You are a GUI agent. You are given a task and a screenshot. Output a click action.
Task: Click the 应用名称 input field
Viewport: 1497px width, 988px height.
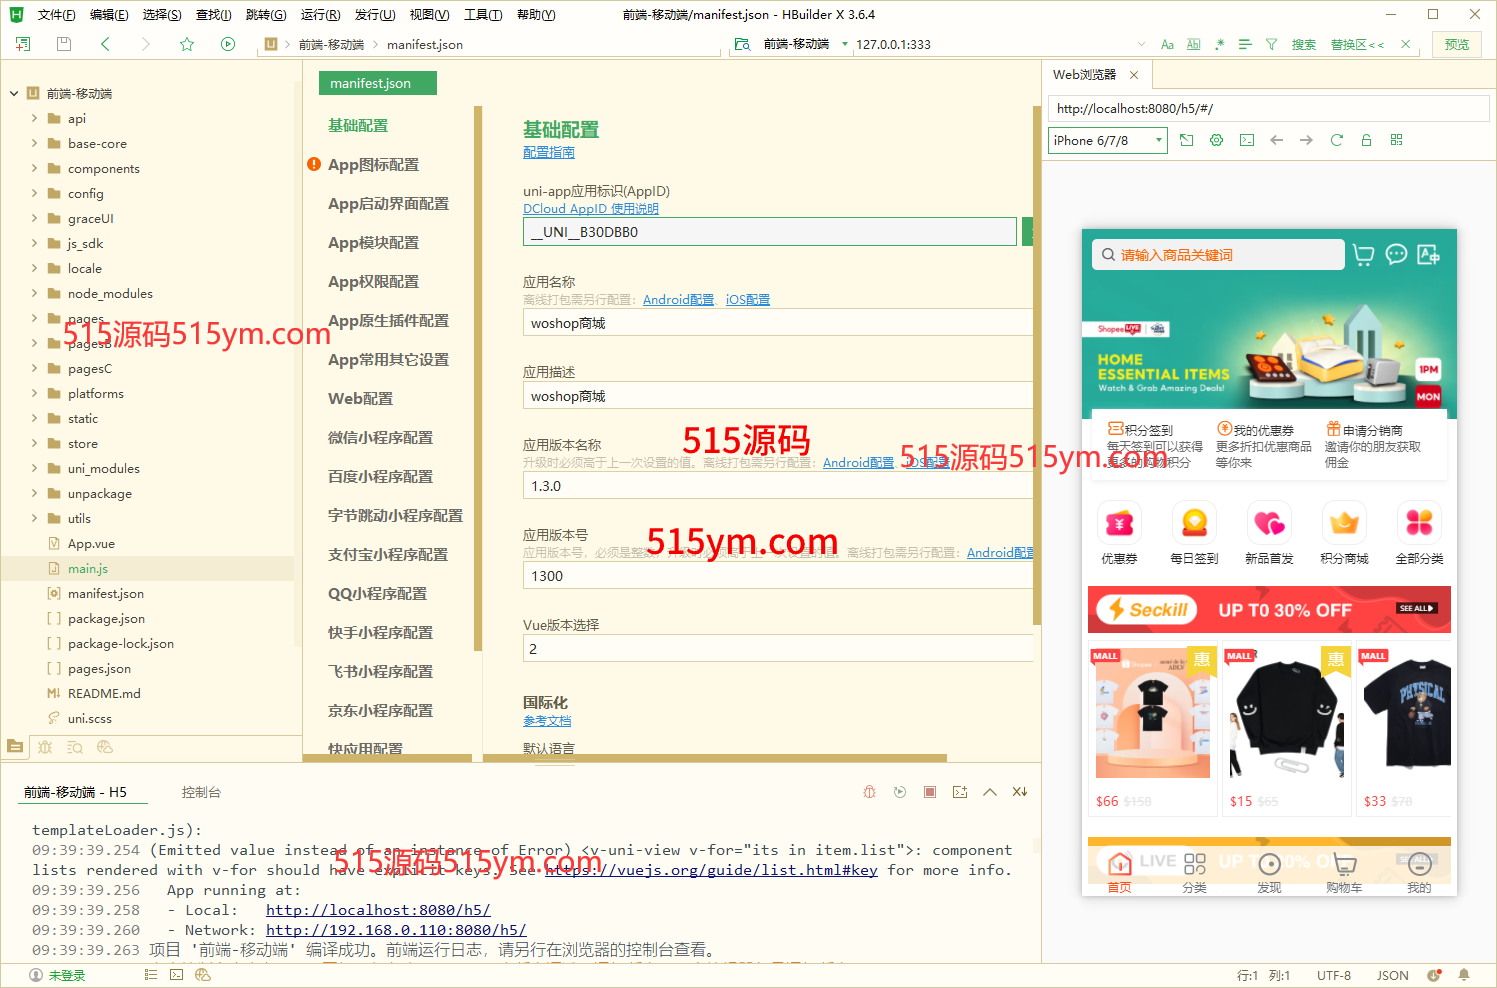(776, 323)
